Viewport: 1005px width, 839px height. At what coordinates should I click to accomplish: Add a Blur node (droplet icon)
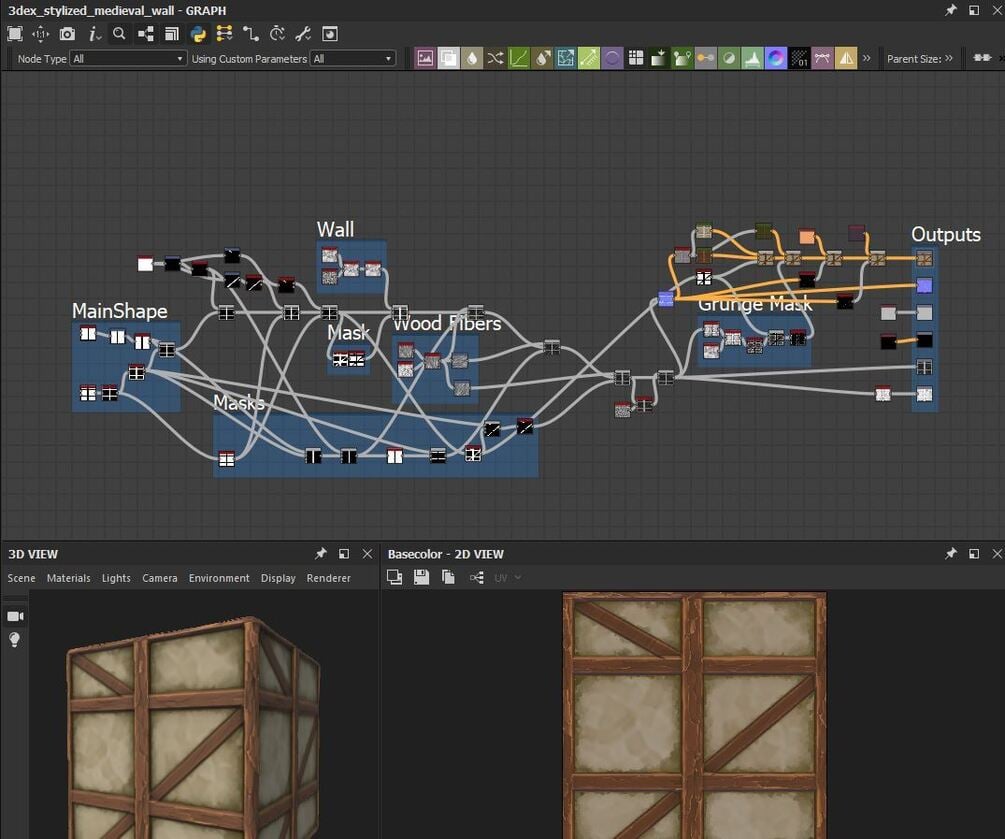click(x=472, y=58)
